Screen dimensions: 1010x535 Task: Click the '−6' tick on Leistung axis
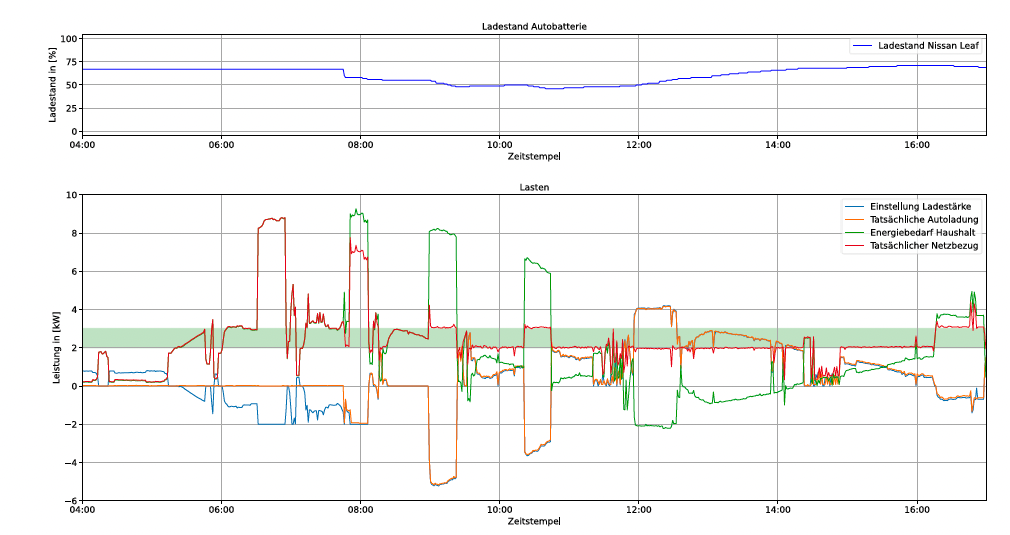pos(71,501)
